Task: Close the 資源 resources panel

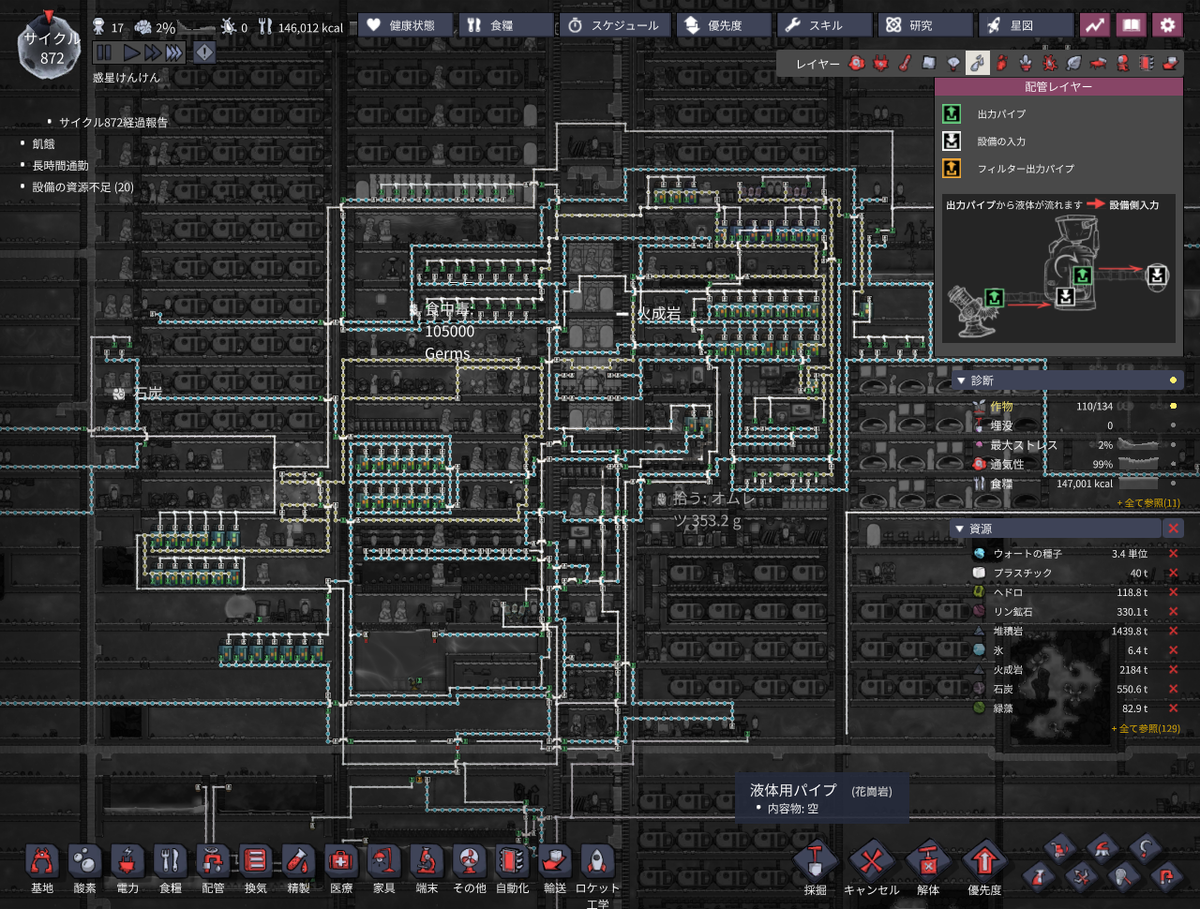Action: [1174, 528]
